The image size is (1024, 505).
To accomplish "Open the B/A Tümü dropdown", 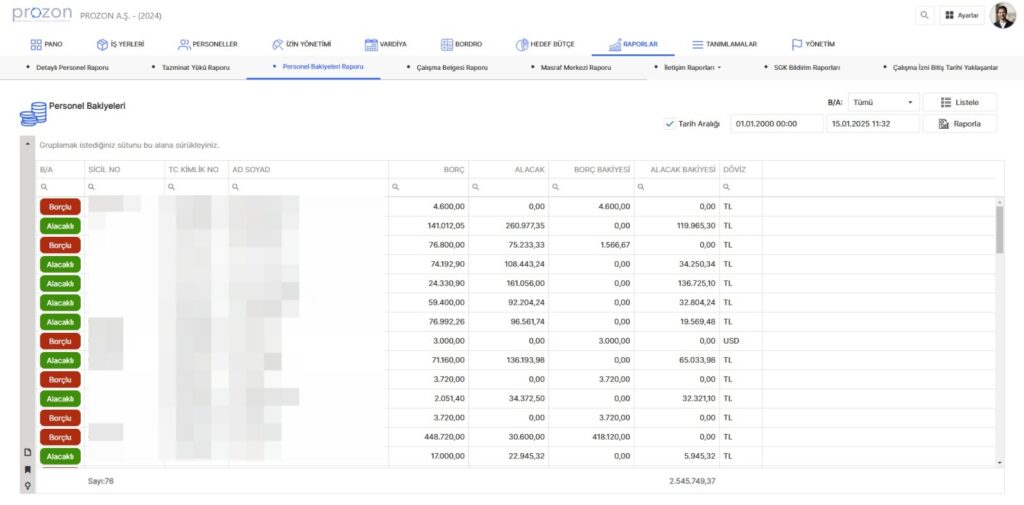I will (883, 102).
